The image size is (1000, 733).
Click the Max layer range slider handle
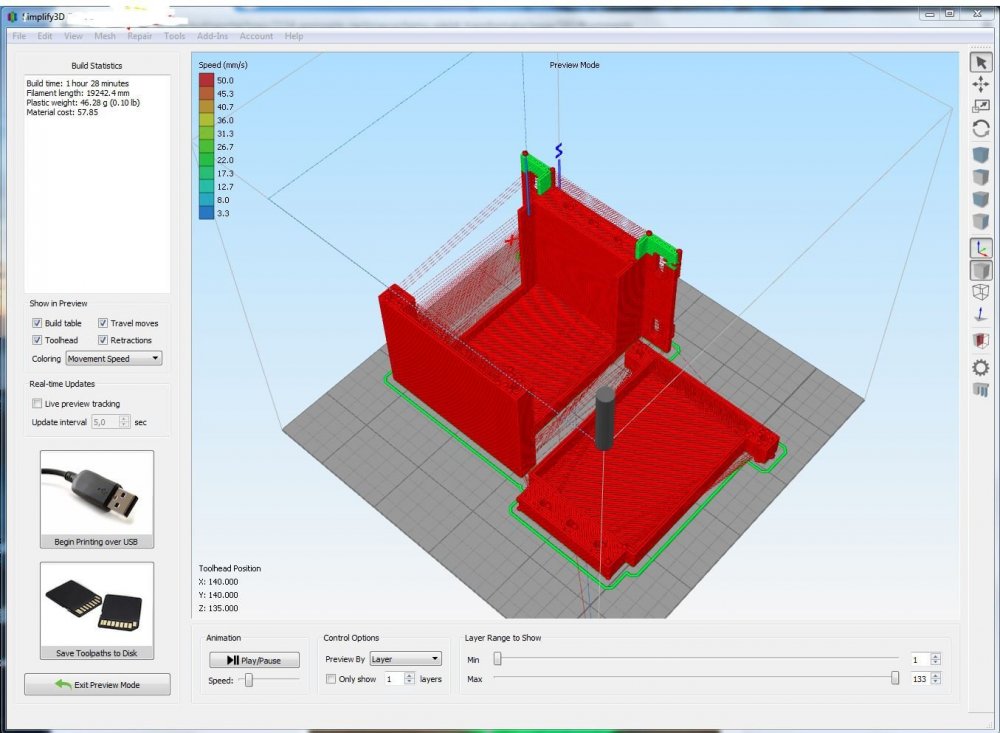[x=895, y=678]
